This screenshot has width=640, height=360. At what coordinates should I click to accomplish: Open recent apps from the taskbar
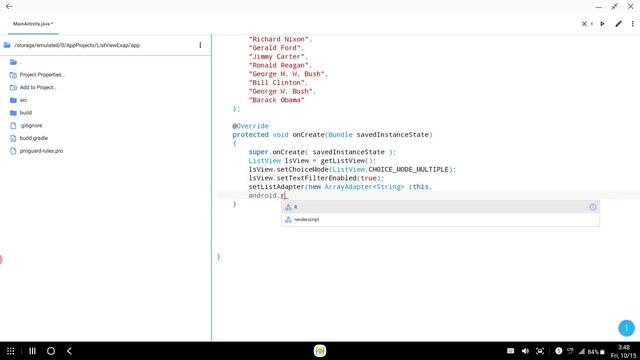(32, 351)
